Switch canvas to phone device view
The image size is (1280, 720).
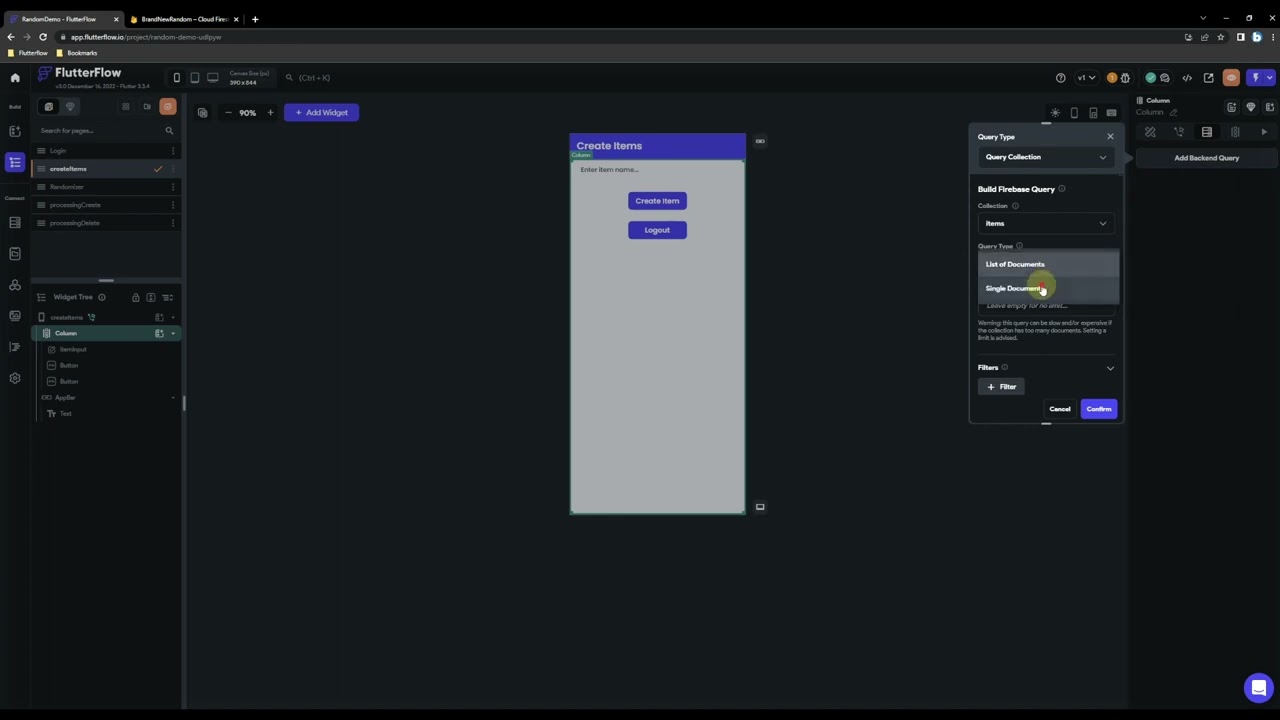177,77
